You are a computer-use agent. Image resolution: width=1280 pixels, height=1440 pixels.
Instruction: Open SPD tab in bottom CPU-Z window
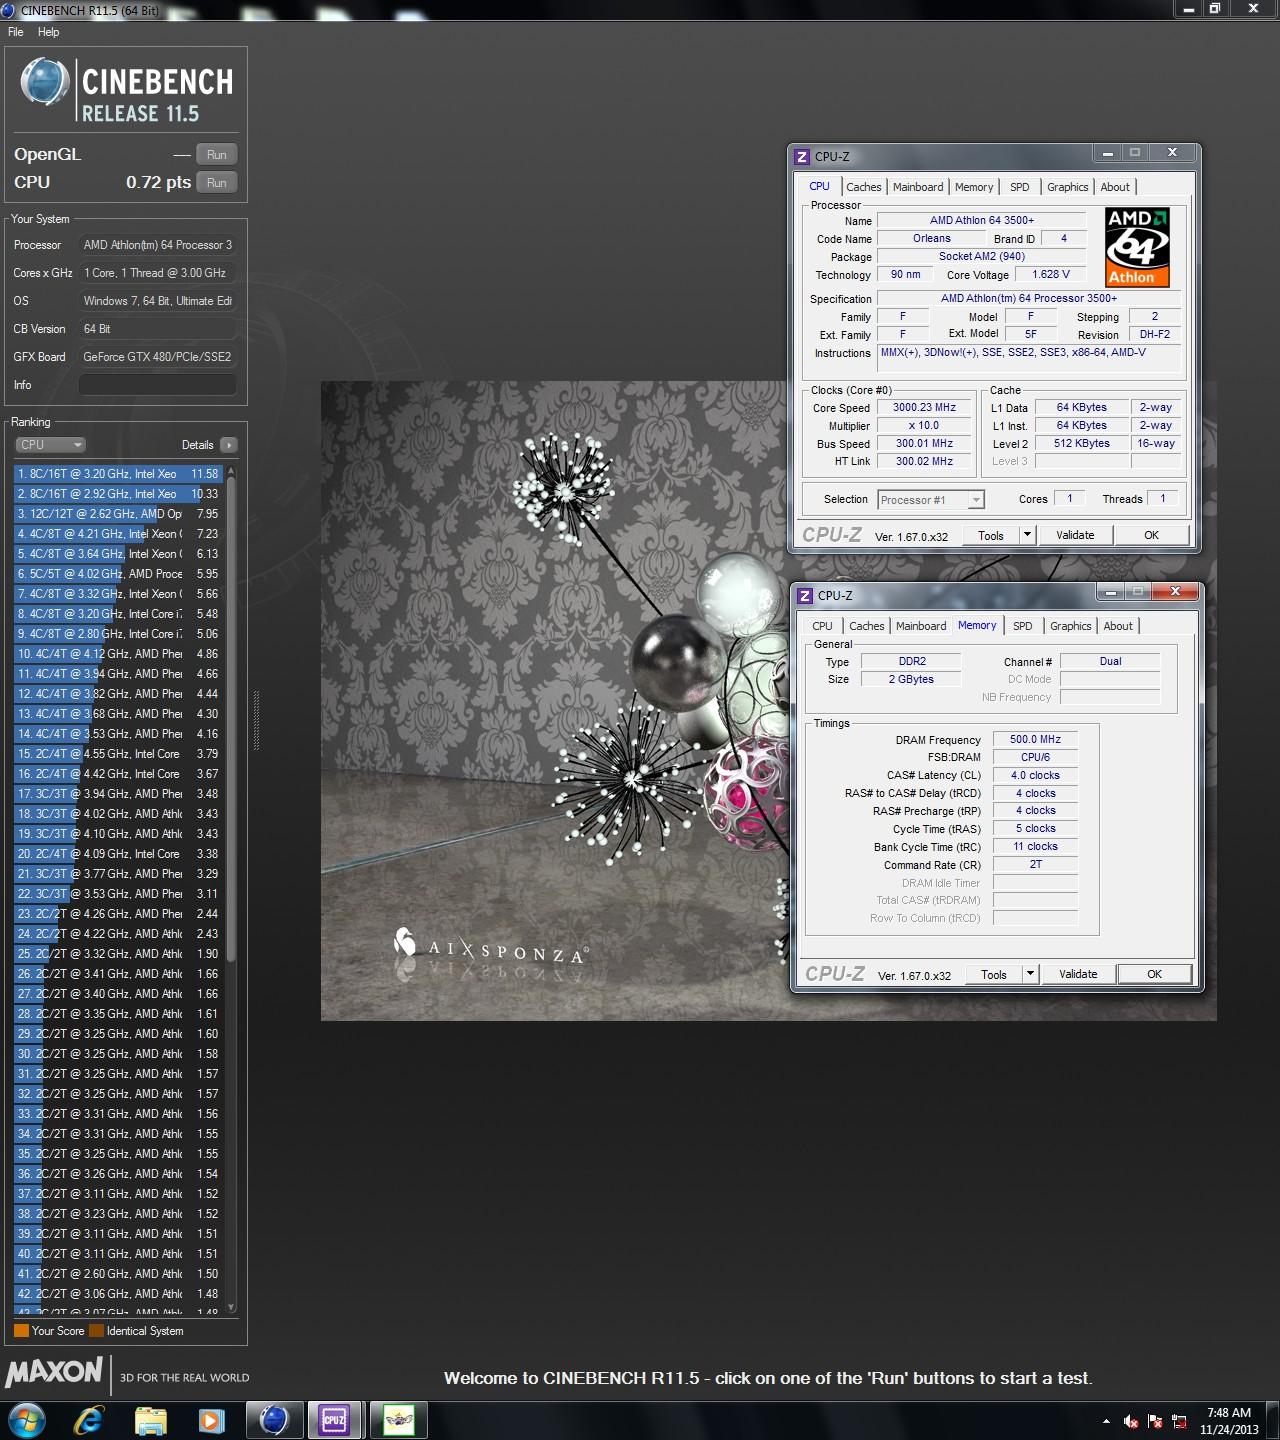pyautogui.click(x=1023, y=626)
